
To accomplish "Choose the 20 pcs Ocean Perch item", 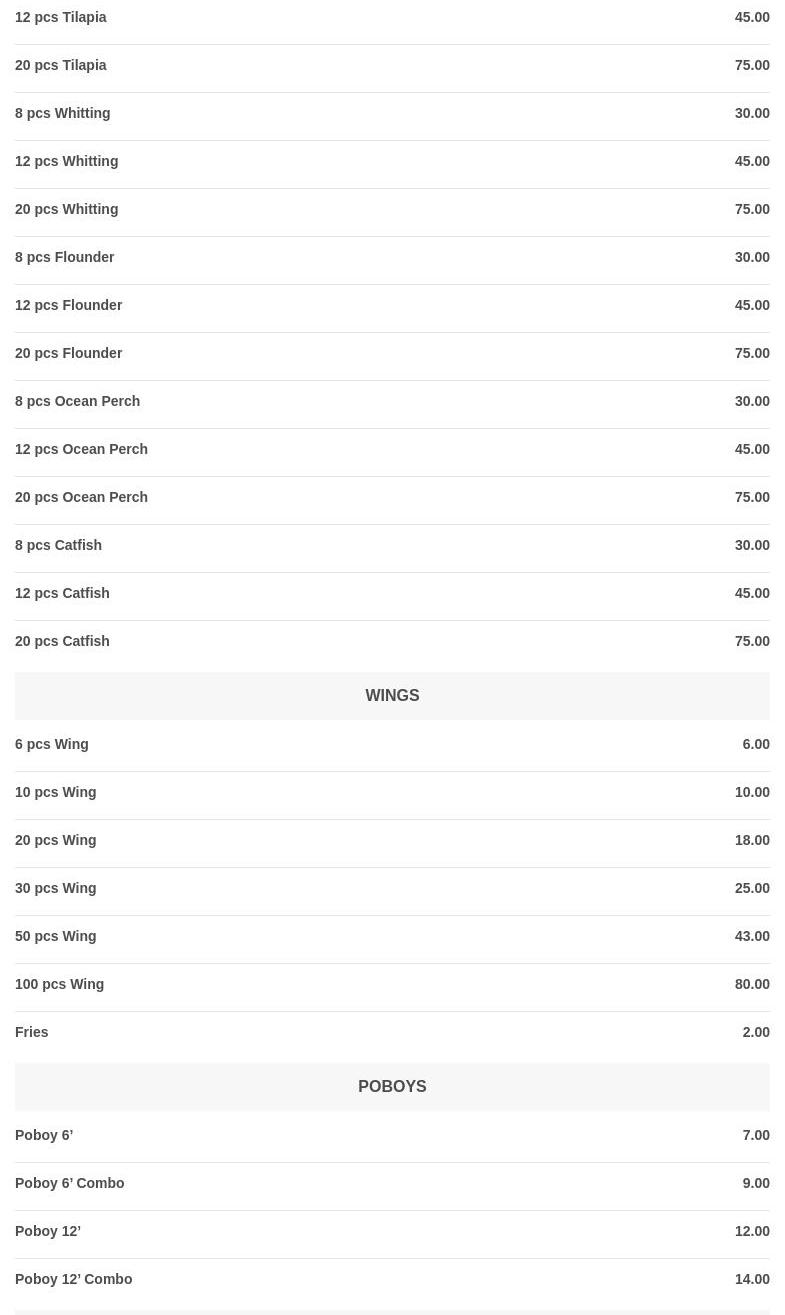I will (82, 497).
